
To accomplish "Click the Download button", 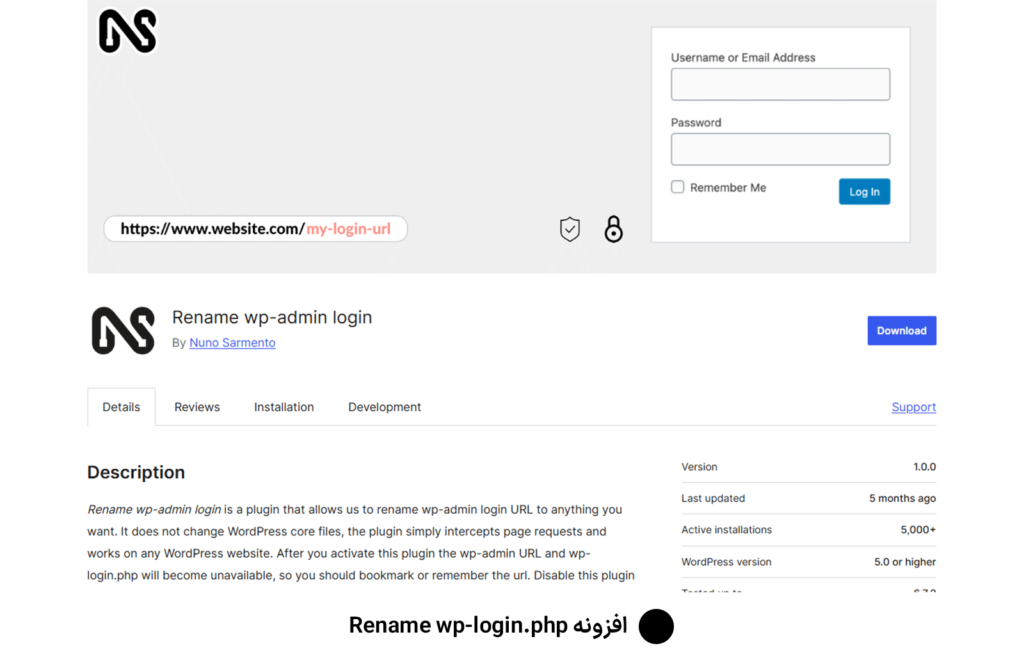I will point(901,330).
